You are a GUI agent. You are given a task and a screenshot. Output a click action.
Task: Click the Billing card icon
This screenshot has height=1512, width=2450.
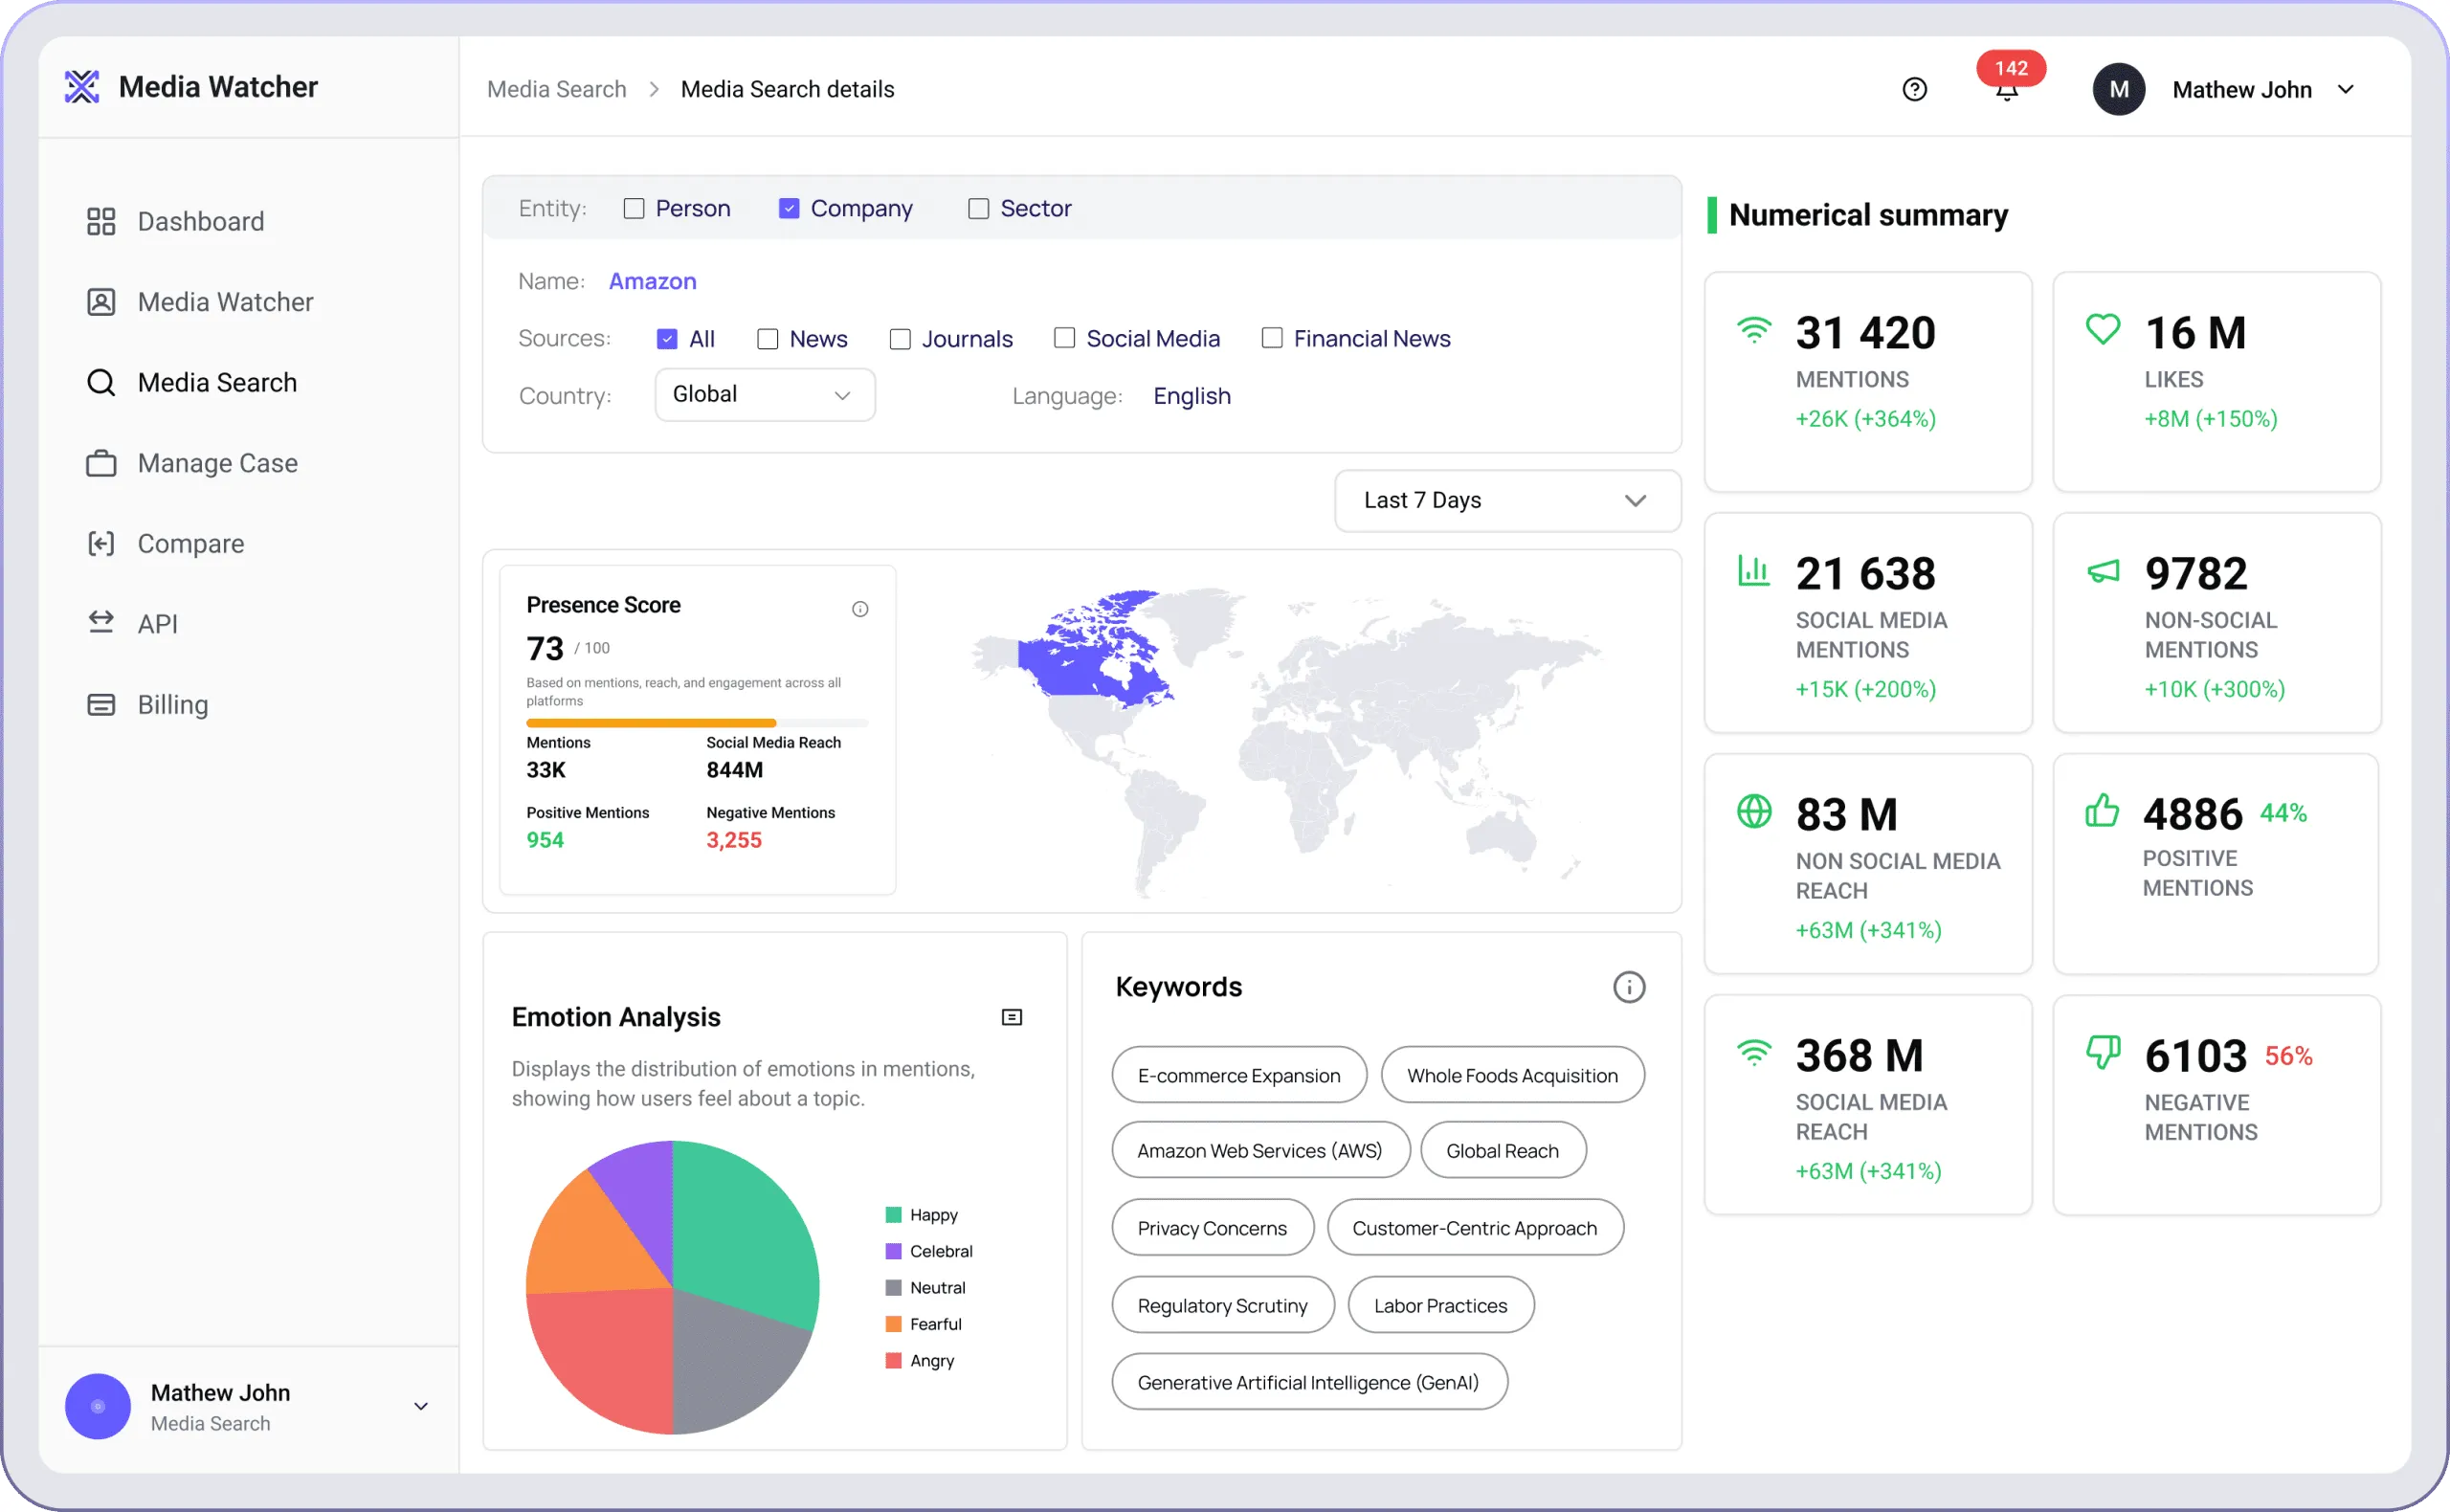[101, 704]
